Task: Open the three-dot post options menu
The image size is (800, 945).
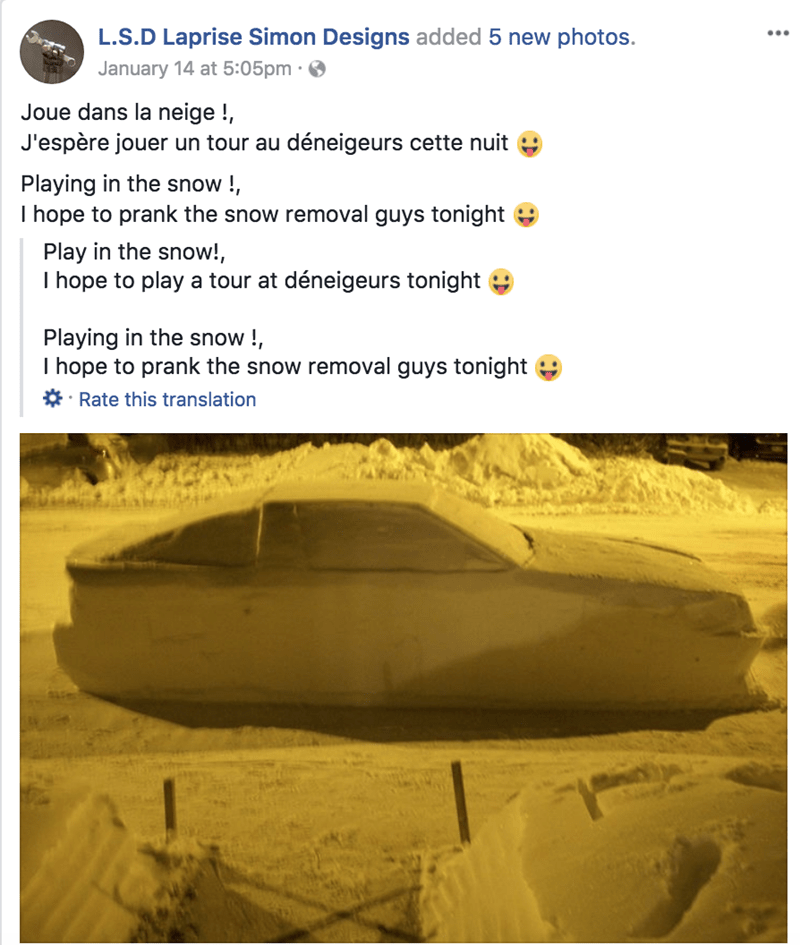Action: coord(778,33)
